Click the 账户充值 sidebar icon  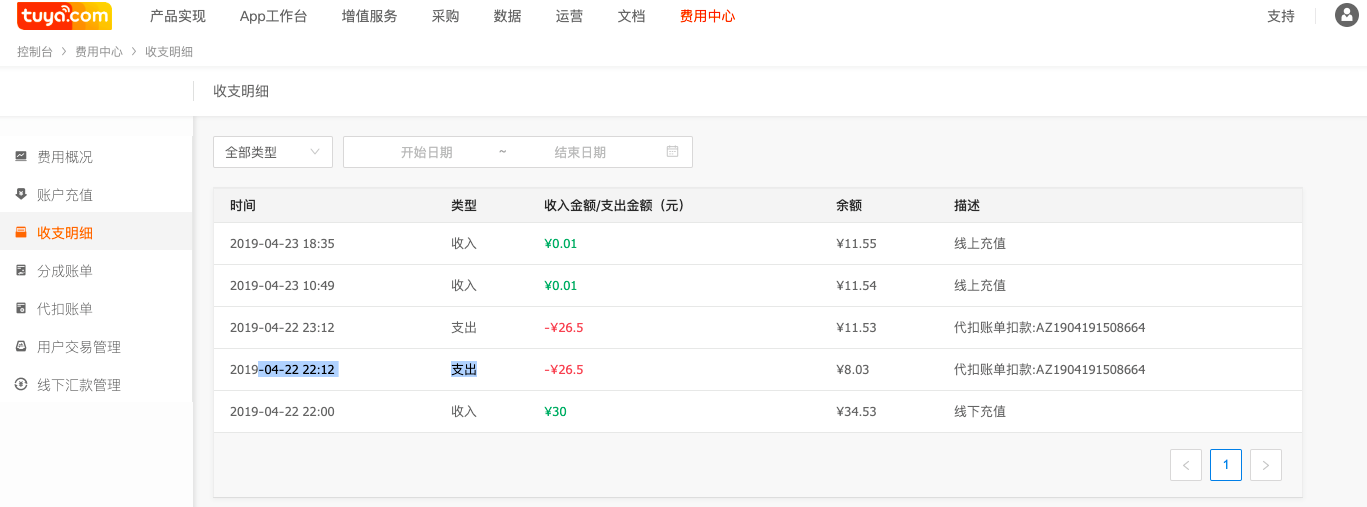point(21,194)
